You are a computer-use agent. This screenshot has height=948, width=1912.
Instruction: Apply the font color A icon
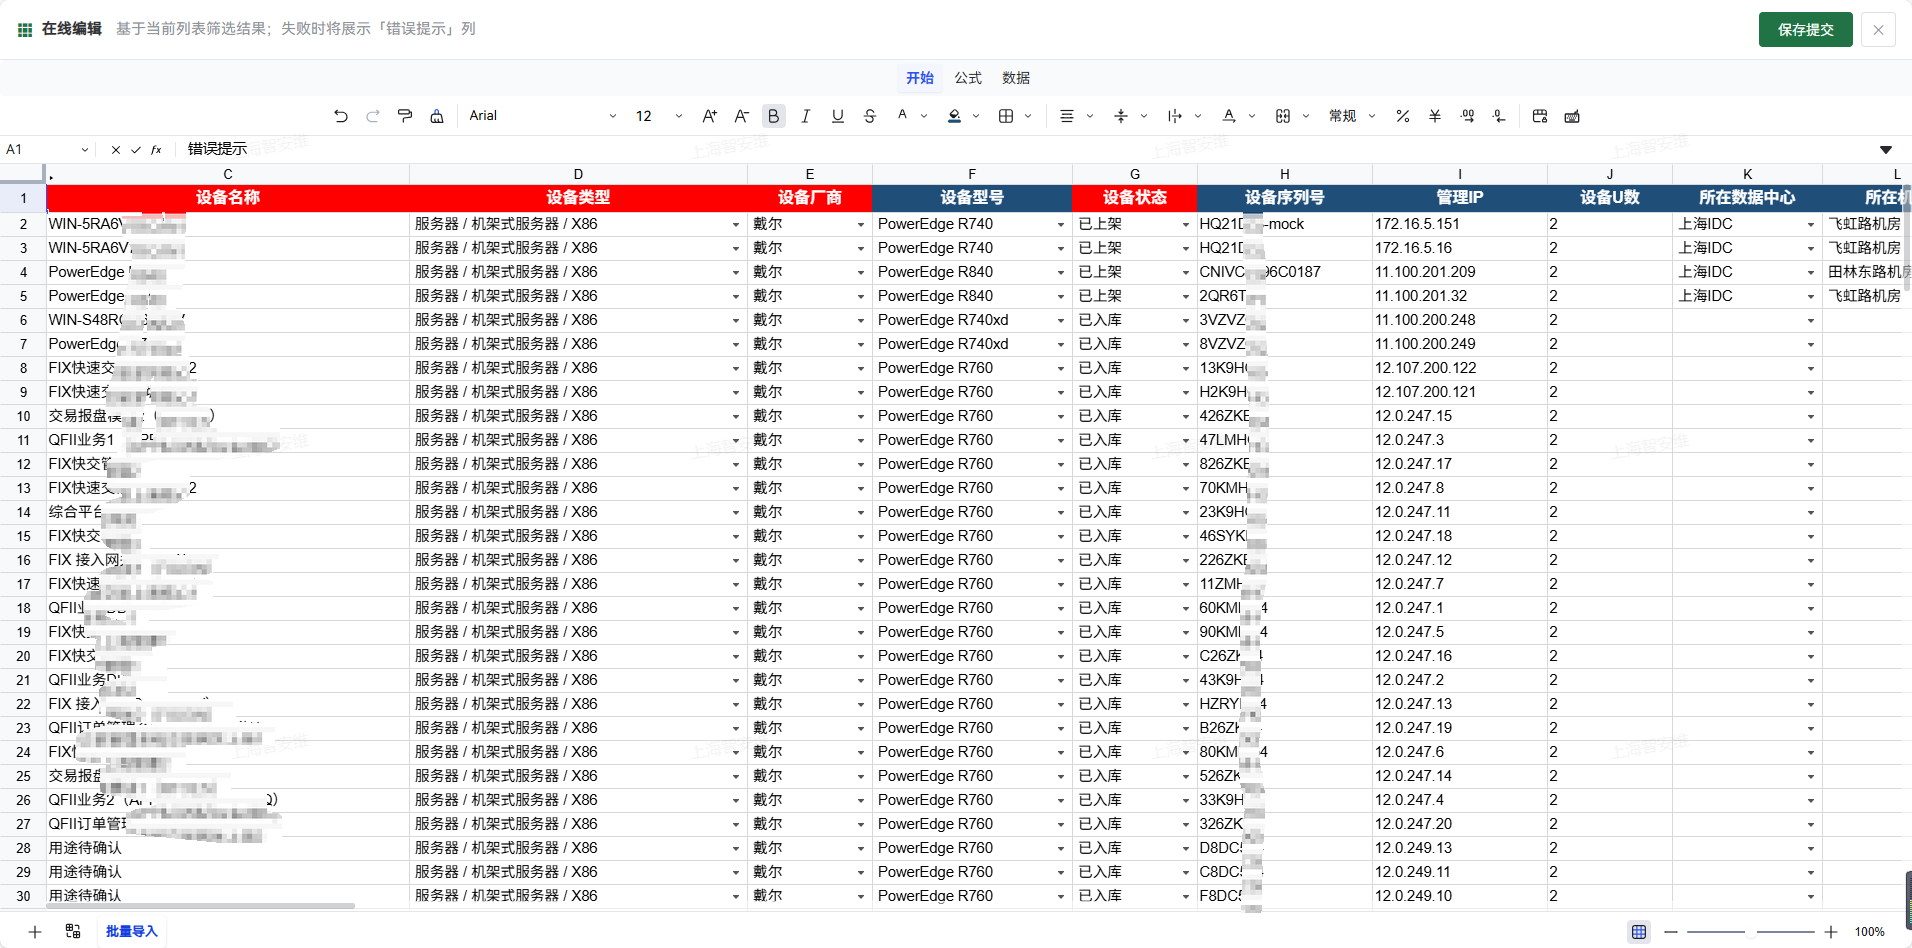click(x=902, y=115)
